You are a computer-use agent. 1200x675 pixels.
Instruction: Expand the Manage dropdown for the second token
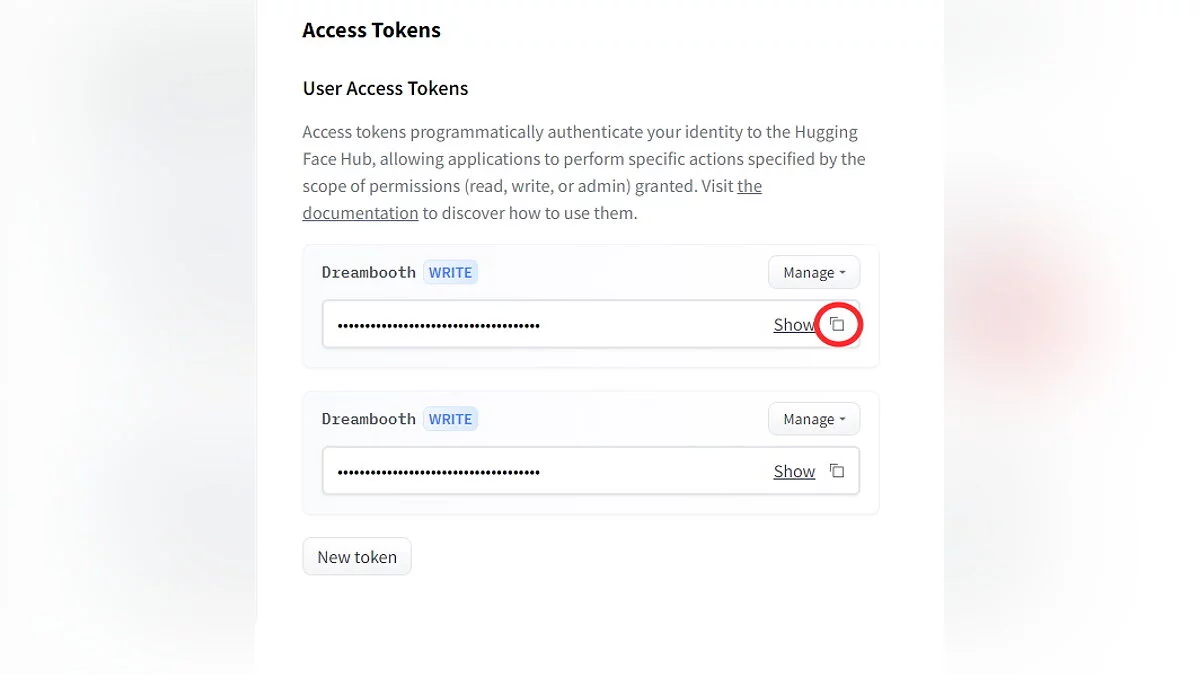(813, 419)
